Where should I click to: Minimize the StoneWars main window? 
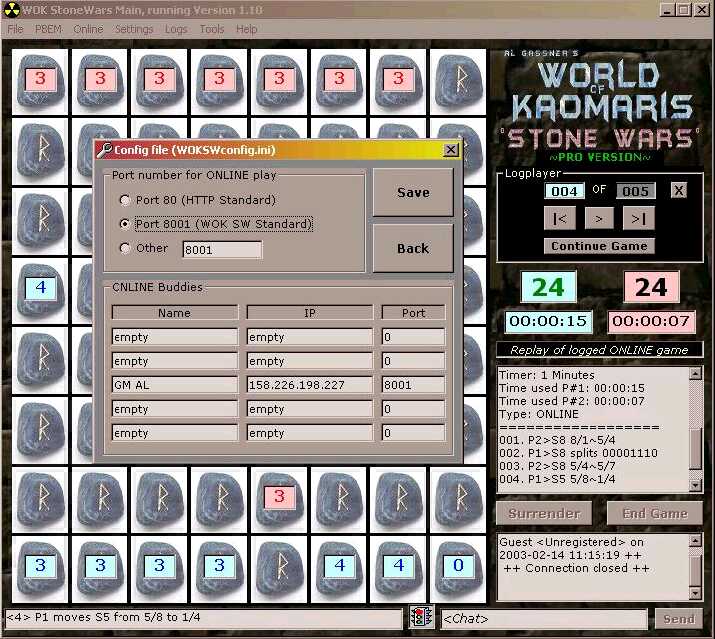(667, 10)
